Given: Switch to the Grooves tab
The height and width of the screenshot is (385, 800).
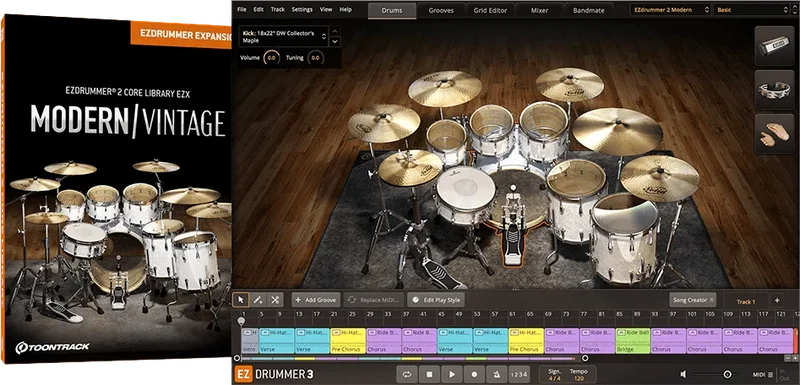Looking at the screenshot, I should [441, 10].
